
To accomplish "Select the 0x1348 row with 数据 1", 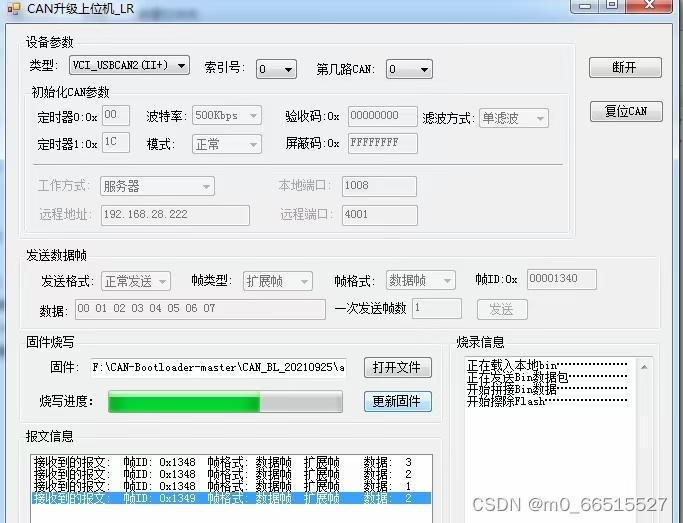I will click(231, 486).
